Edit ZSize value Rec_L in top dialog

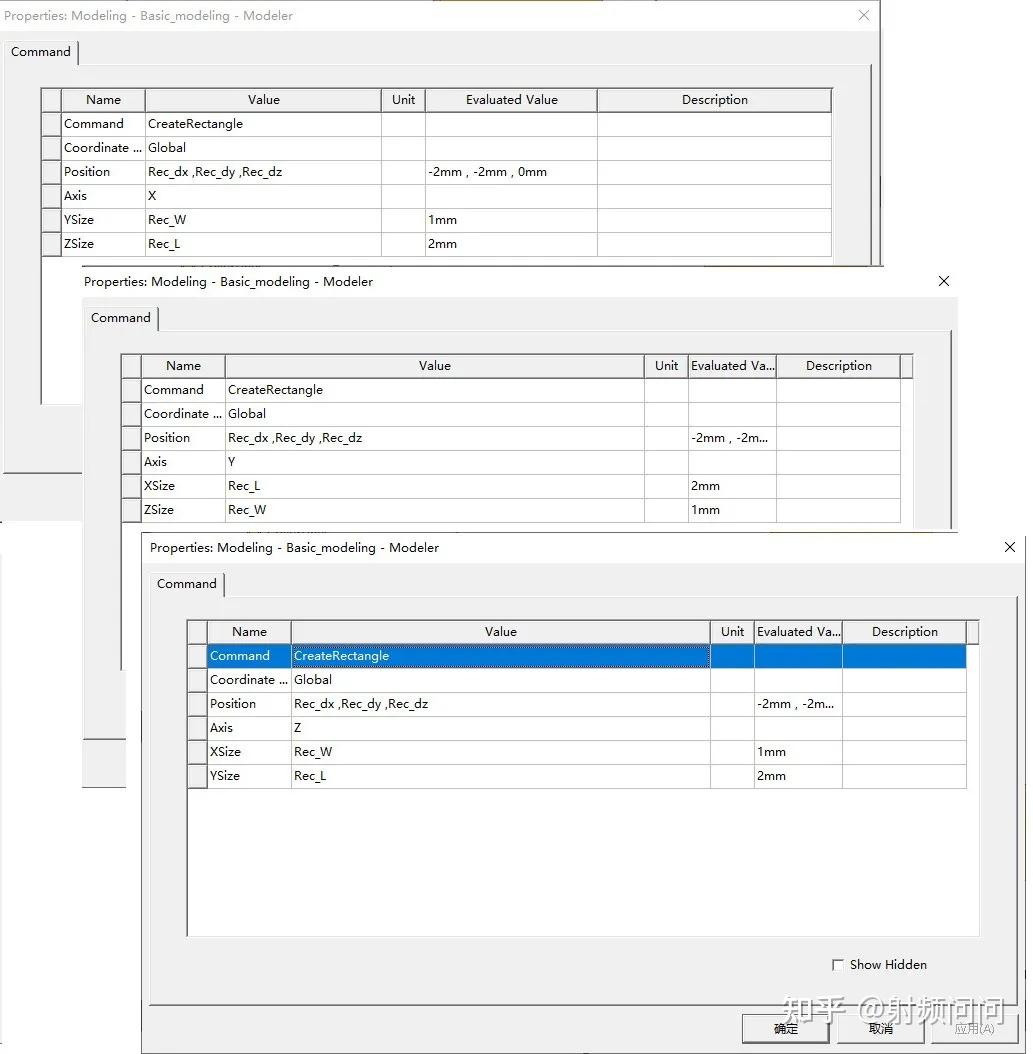pos(263,244)
